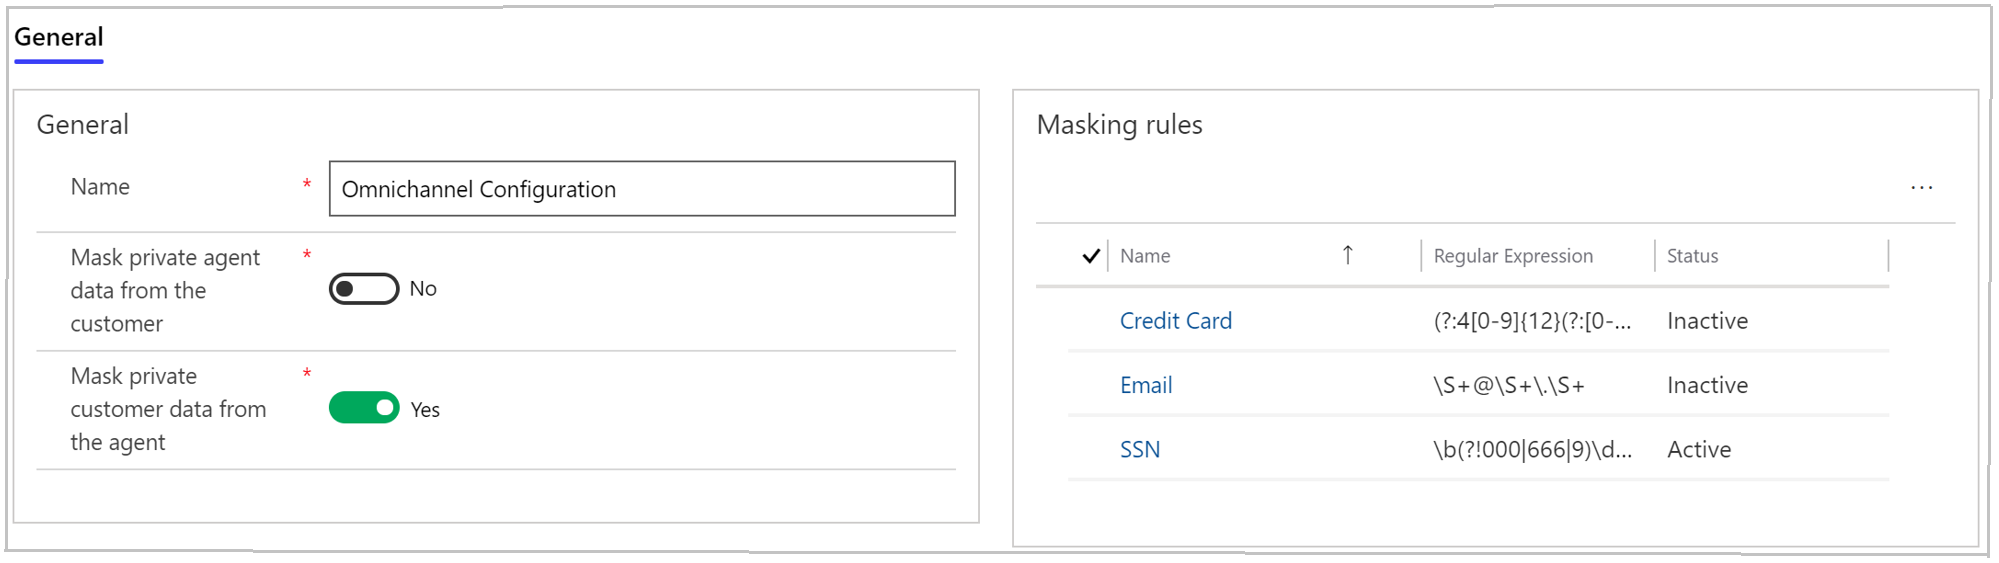Click the Masking rules section heading
Viewport: 1999px width, 563px height.
(x=1119, y=125)
